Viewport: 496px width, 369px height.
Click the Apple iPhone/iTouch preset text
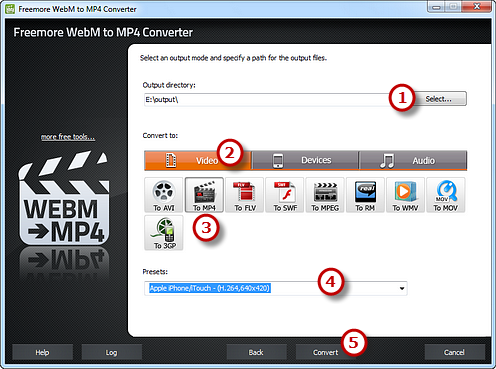(x=210, y=288)
